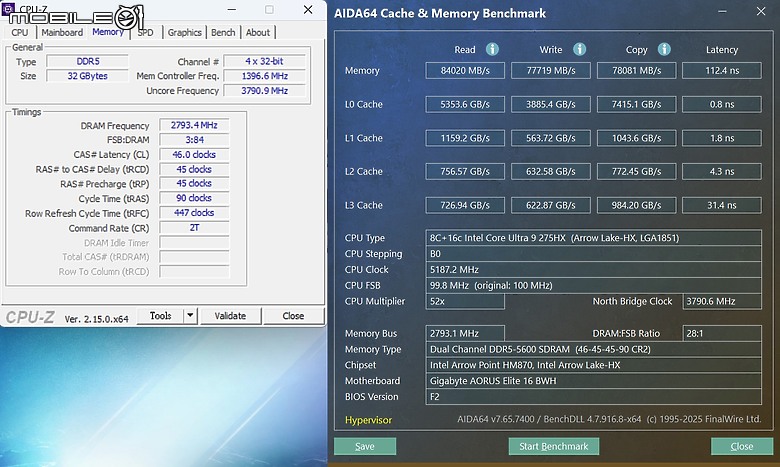Click the L3 Cache Latency value 31.4 ns
This screenshot has height=467, width=780.
tap(722, 205)
